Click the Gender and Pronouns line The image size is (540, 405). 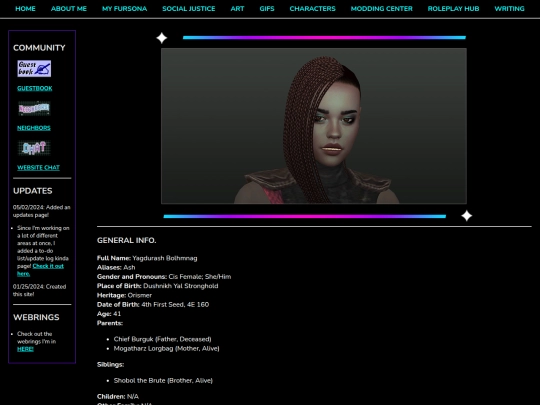[x=164, y=277]
